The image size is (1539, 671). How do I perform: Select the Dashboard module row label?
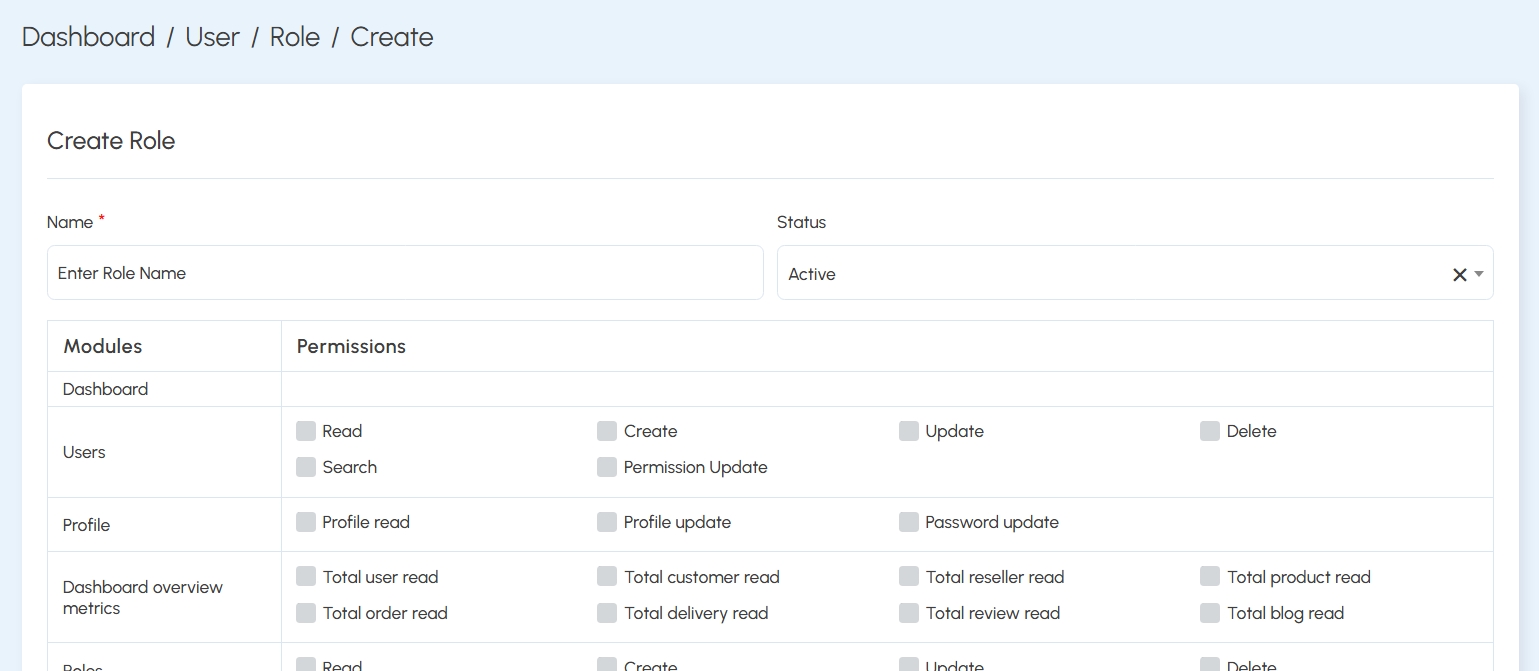point(105,389)
